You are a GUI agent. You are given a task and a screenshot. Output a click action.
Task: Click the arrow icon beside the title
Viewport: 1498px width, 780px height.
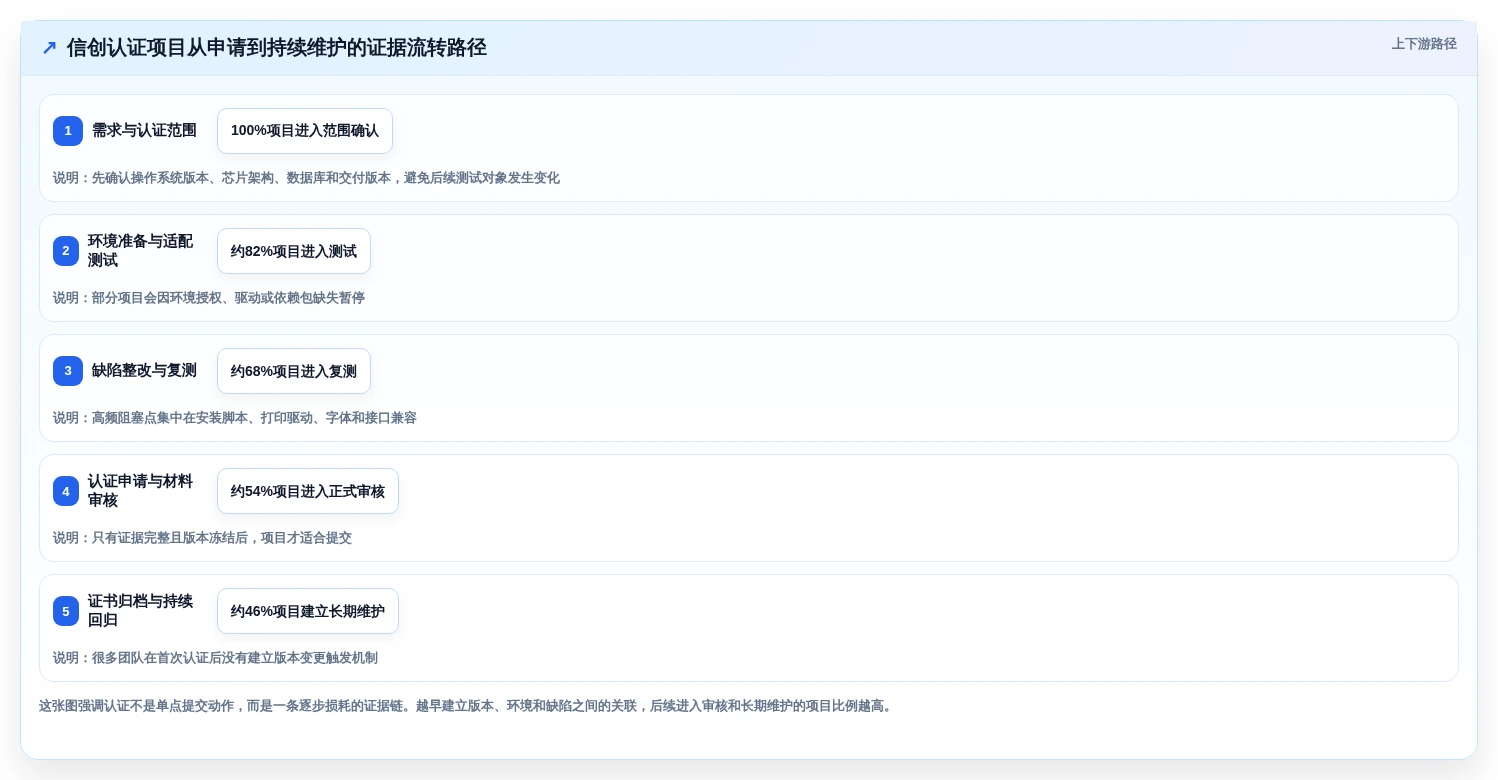[49, 48]
